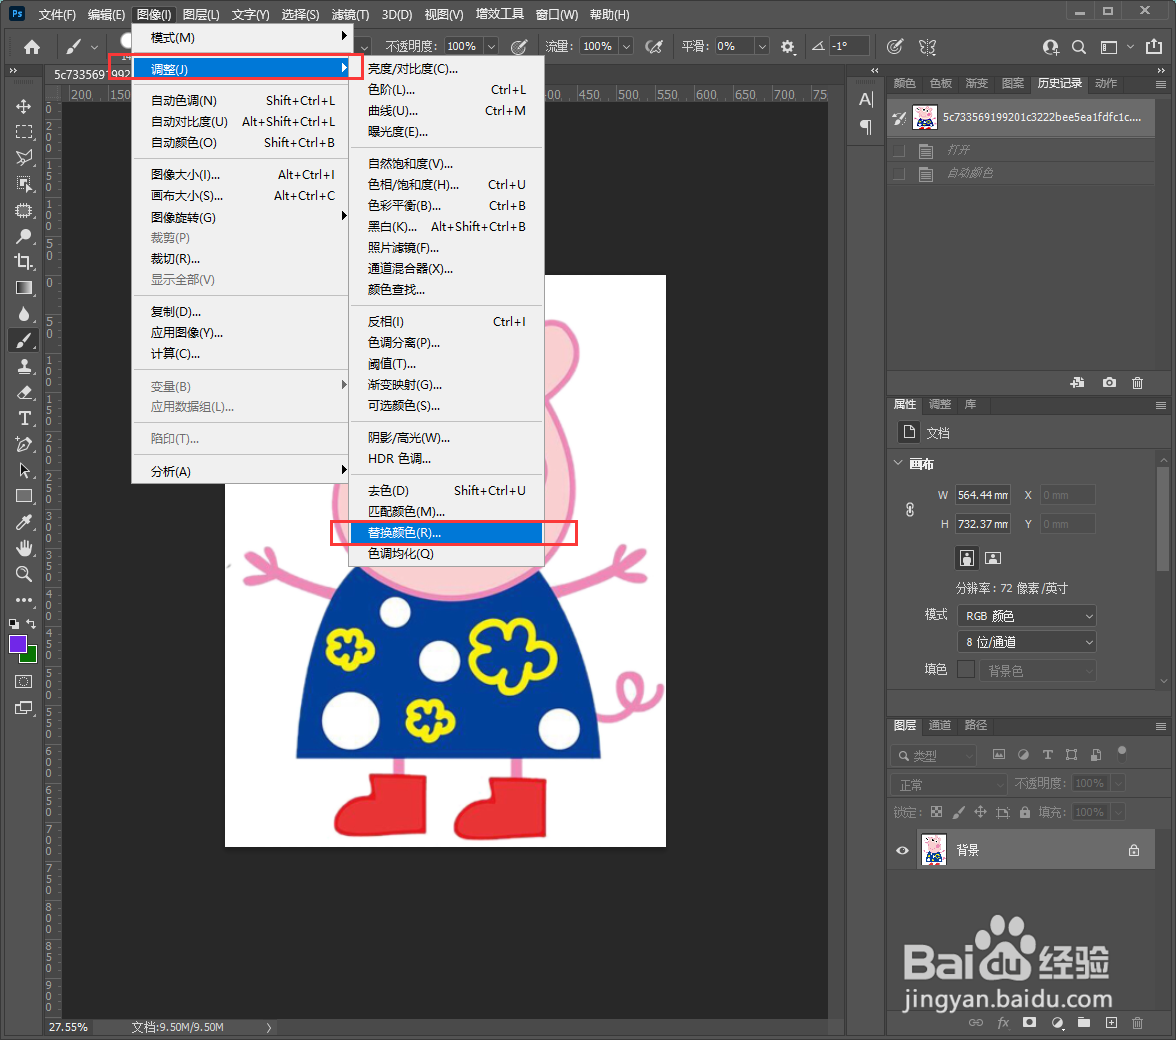Screen dimensions: 1176x1040
Task: Toggle history brush source for 打开 state
Action: coord(898,151)
